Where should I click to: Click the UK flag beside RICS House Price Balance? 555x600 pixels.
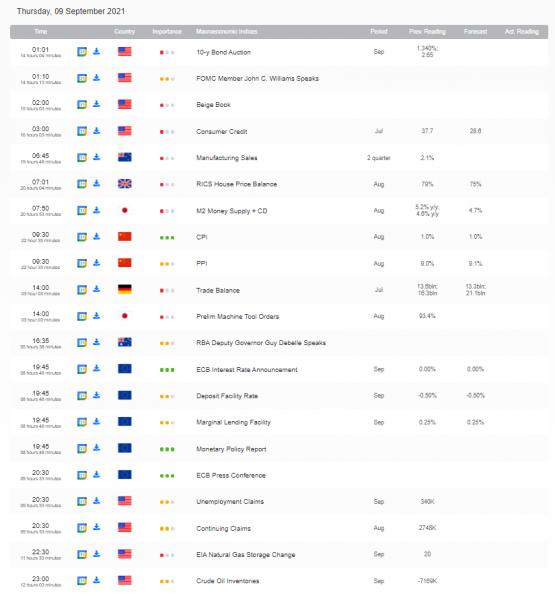point(125,184)
